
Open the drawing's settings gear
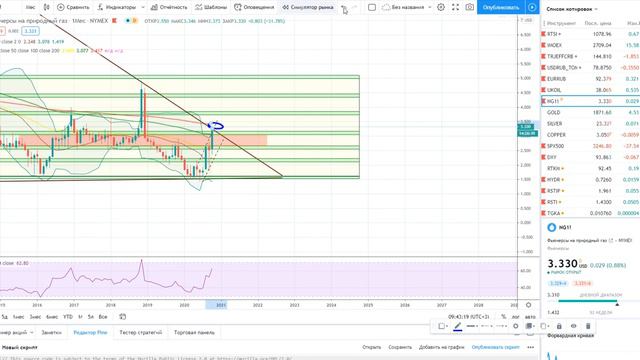tap(516, 326)
